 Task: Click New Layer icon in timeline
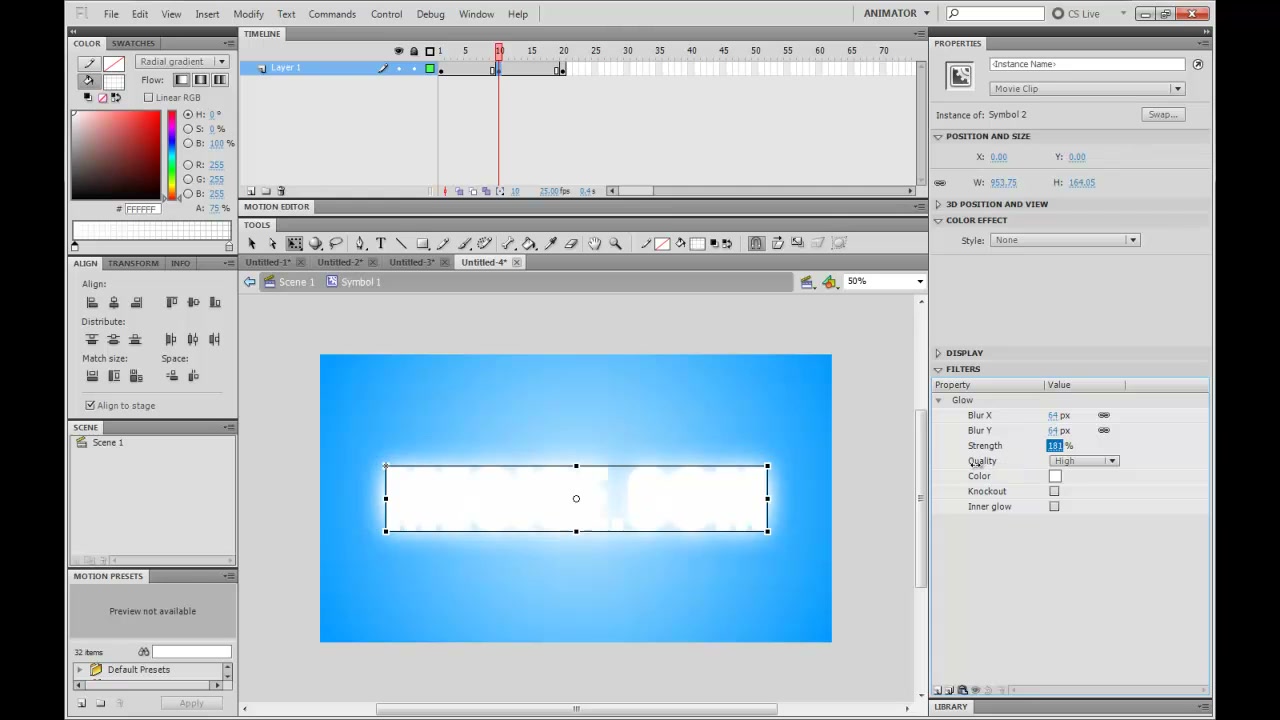point(251,191)
